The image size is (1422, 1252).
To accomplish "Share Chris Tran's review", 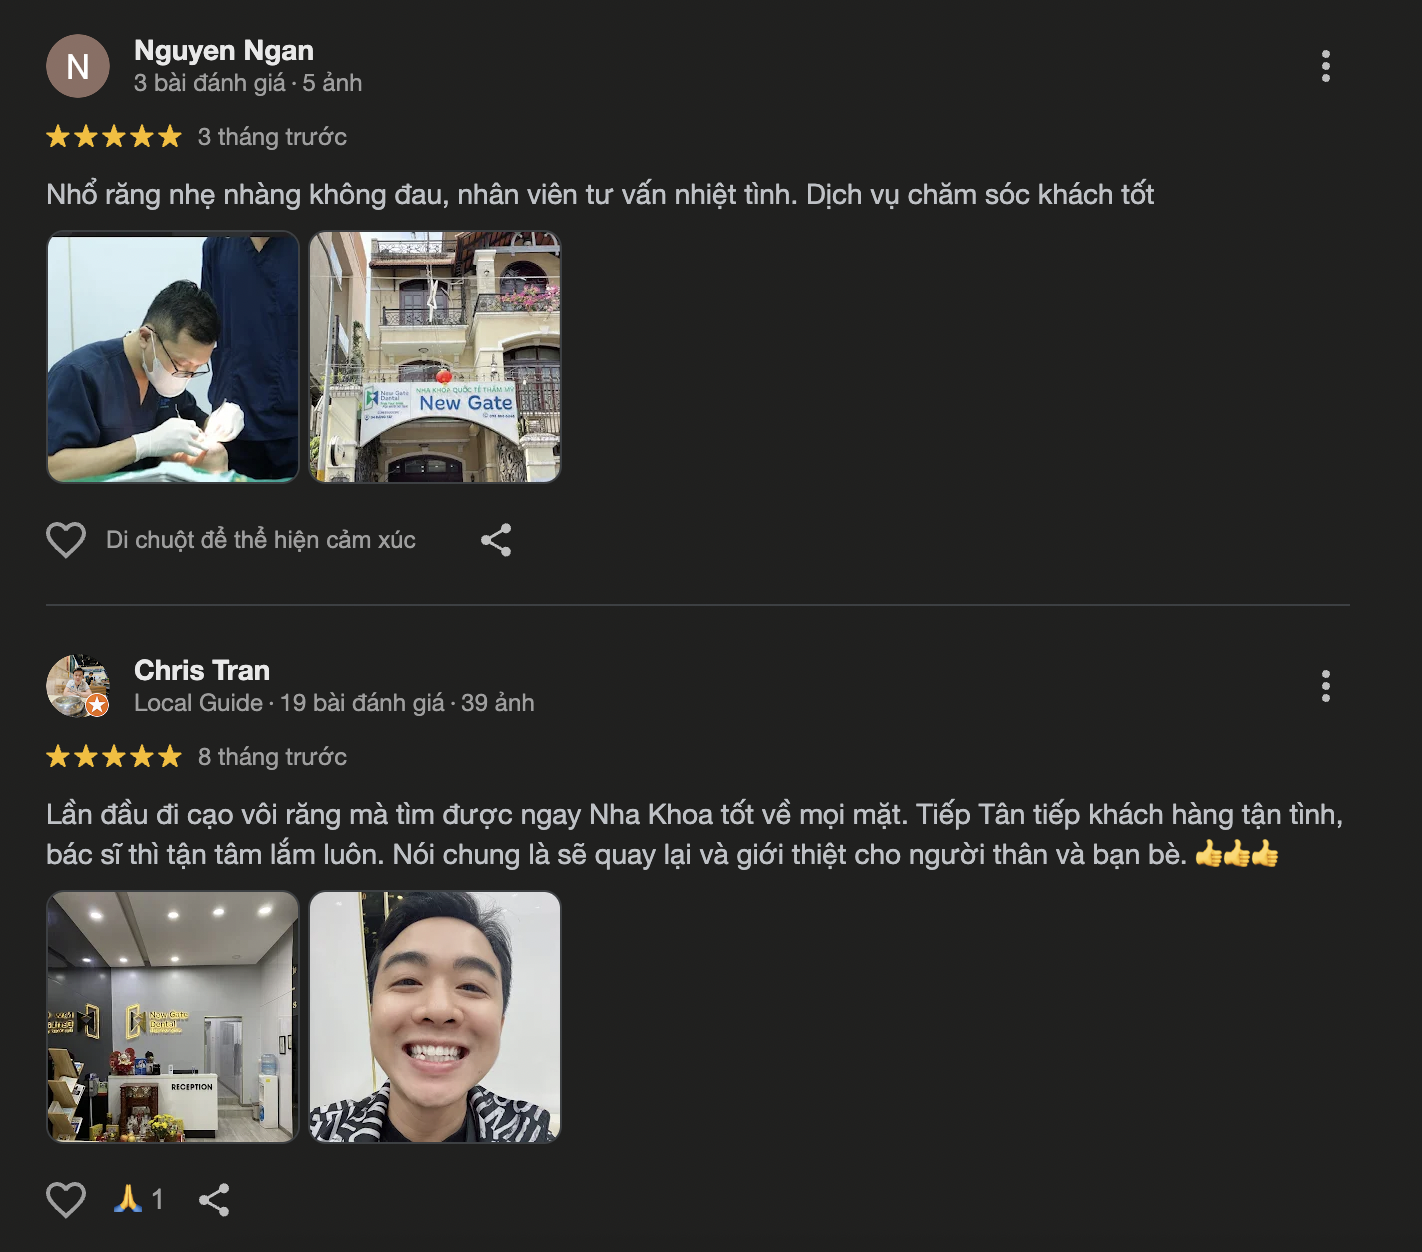I will click(x=214, y=1199).
